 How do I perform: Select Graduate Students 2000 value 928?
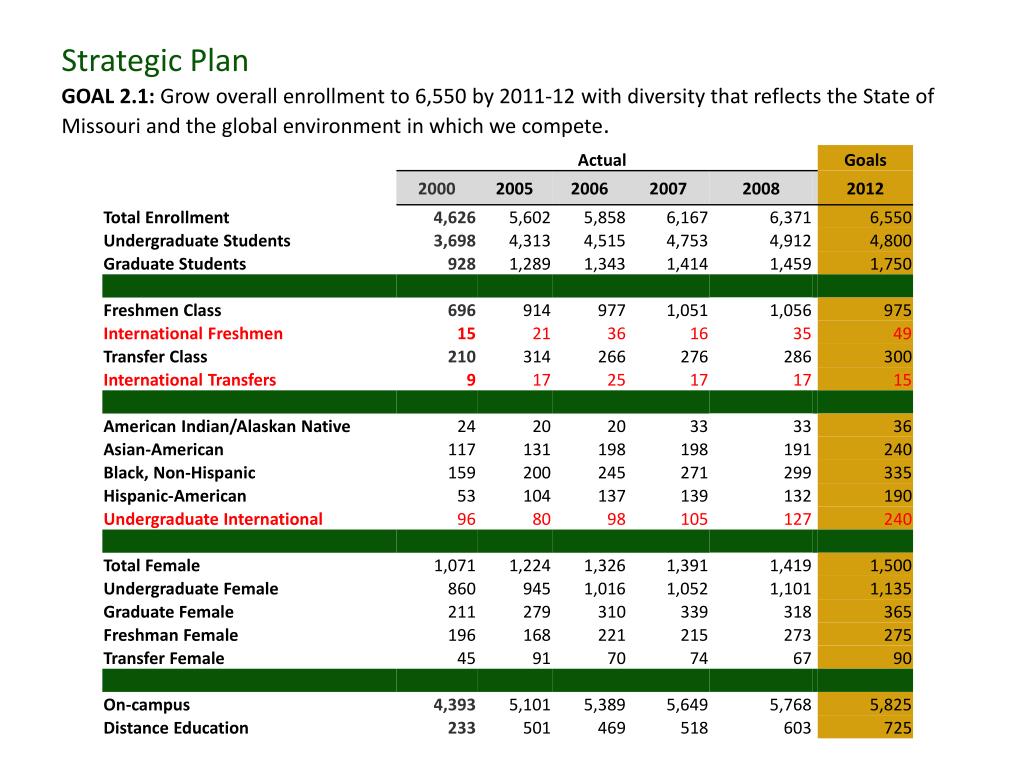pos(462,264)
